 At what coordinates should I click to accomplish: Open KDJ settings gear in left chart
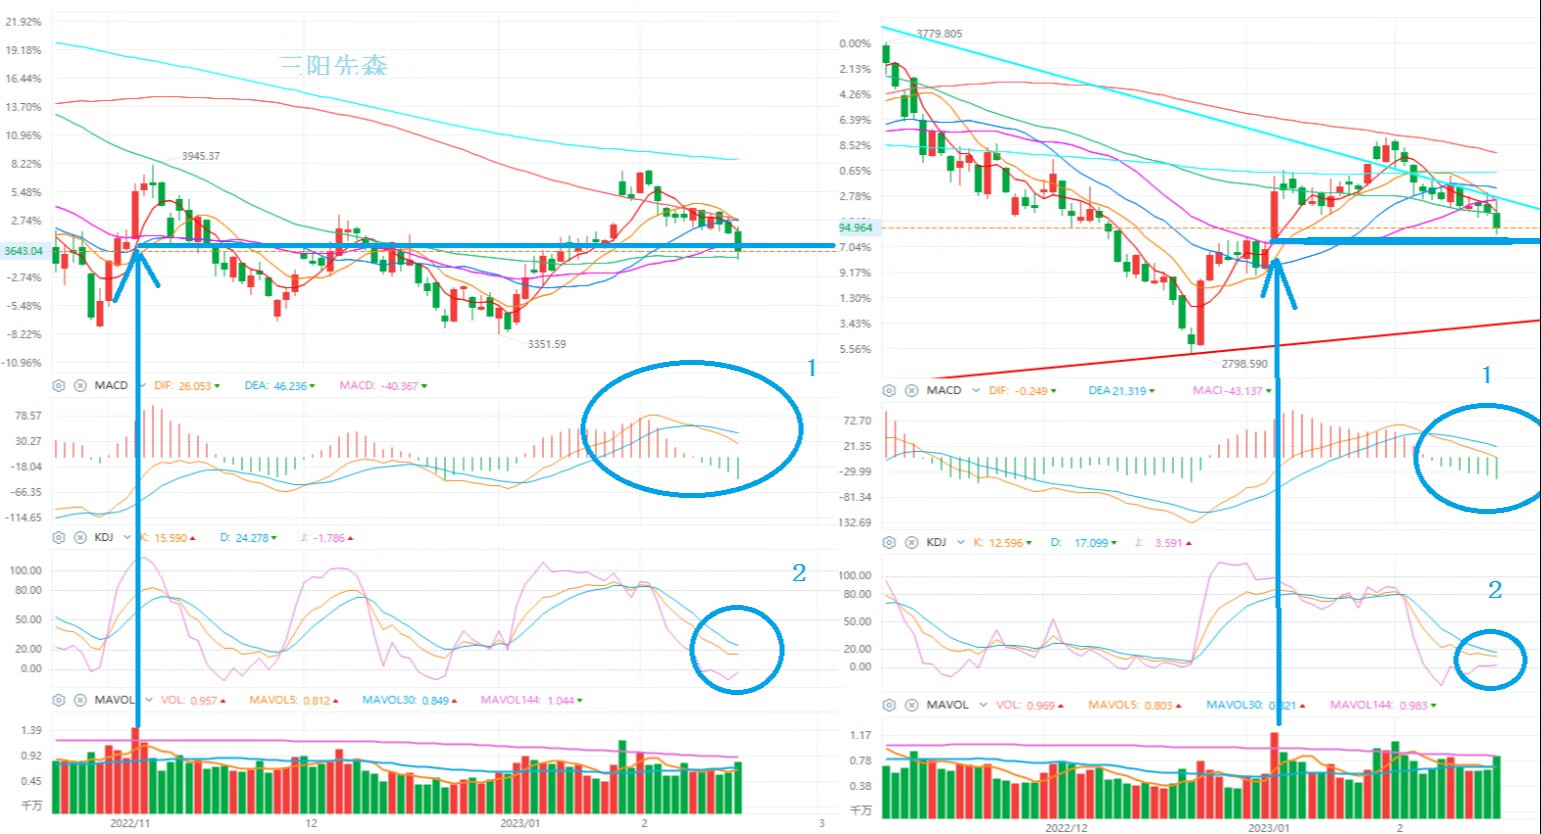pyautogui.click(x=59, y=537)
